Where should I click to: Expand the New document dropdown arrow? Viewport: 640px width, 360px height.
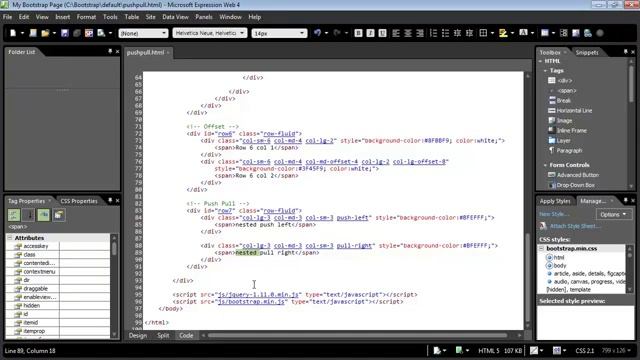(x=22, y=33)
